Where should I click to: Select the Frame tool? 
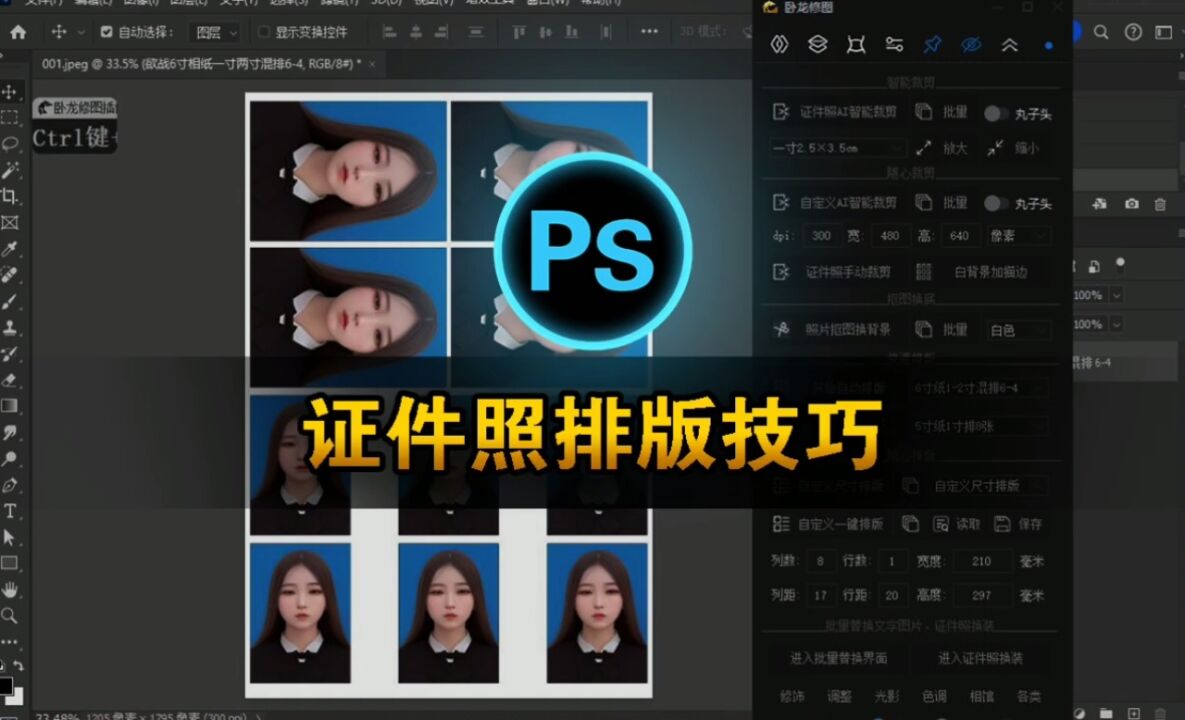coord(10,222)
